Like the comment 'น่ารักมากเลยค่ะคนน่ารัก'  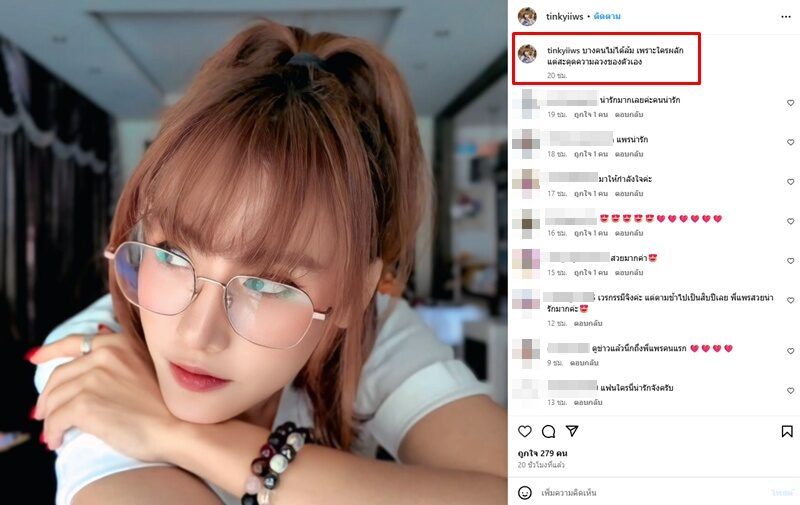[790, 103]
